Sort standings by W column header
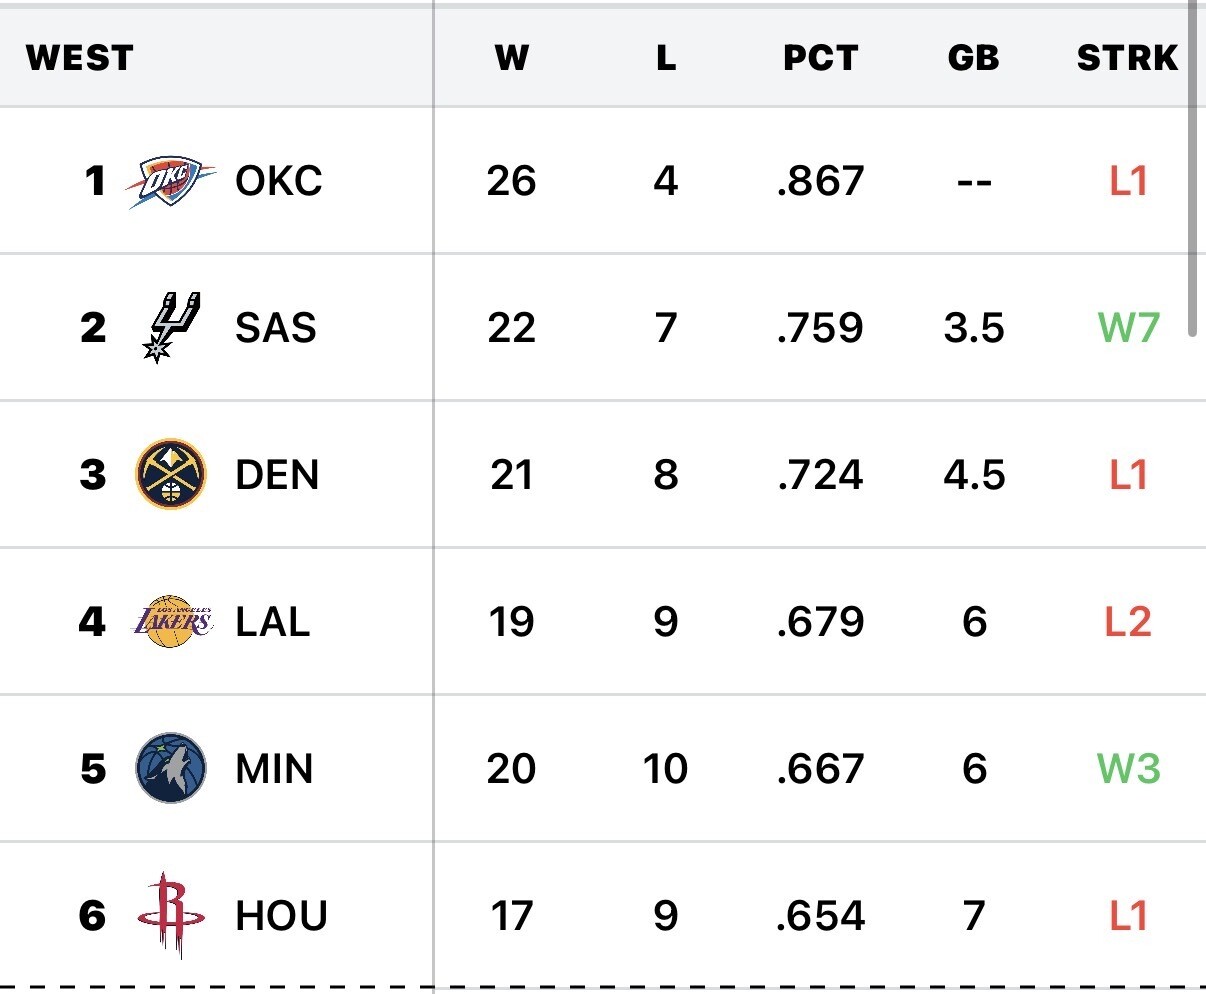The width and height of the screenshot is (1206, 994). pyautogui.click(x=511, y=58)
